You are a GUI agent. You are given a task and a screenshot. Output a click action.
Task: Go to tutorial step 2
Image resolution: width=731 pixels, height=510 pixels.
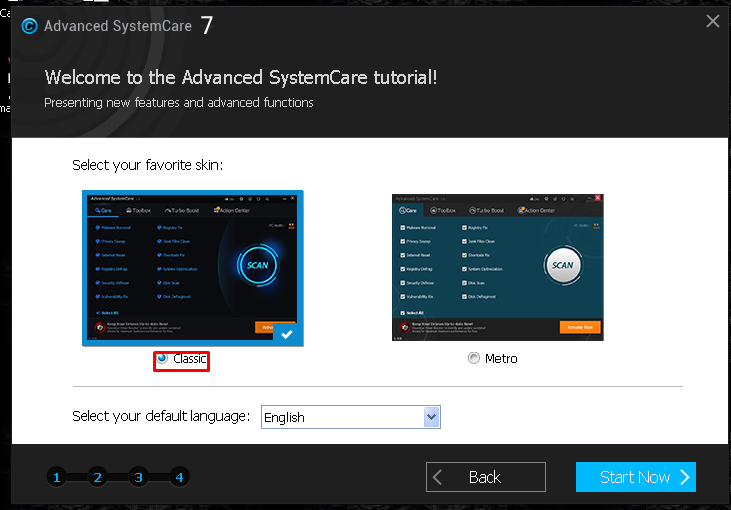[97, 477]
